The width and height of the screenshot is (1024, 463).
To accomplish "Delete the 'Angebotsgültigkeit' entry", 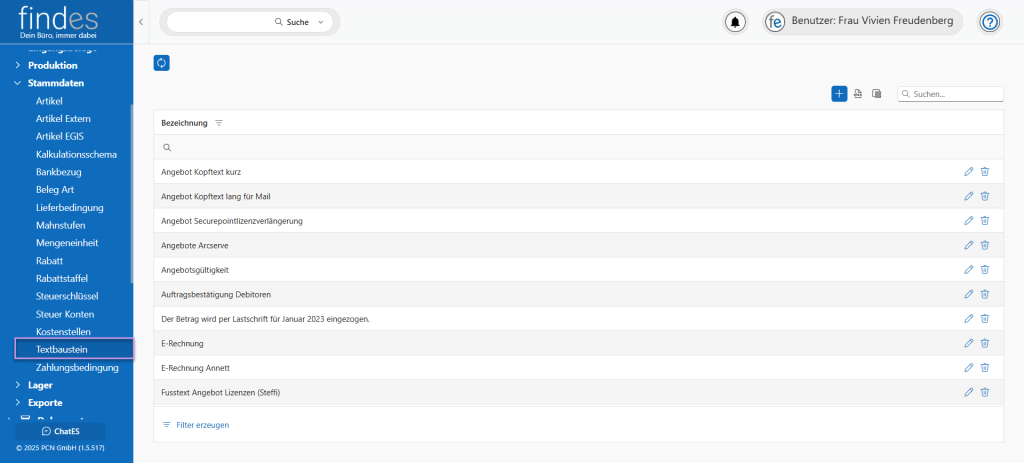I will tap(985, 270).
